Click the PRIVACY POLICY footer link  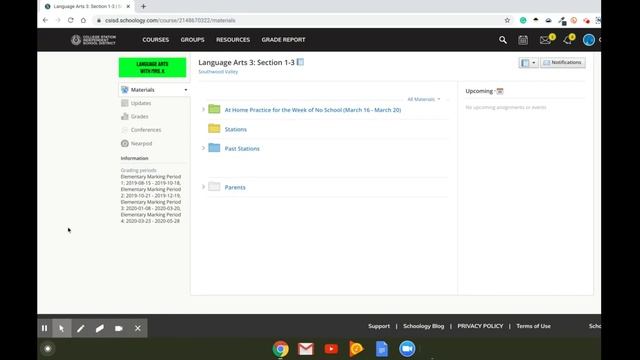[480, 326]
